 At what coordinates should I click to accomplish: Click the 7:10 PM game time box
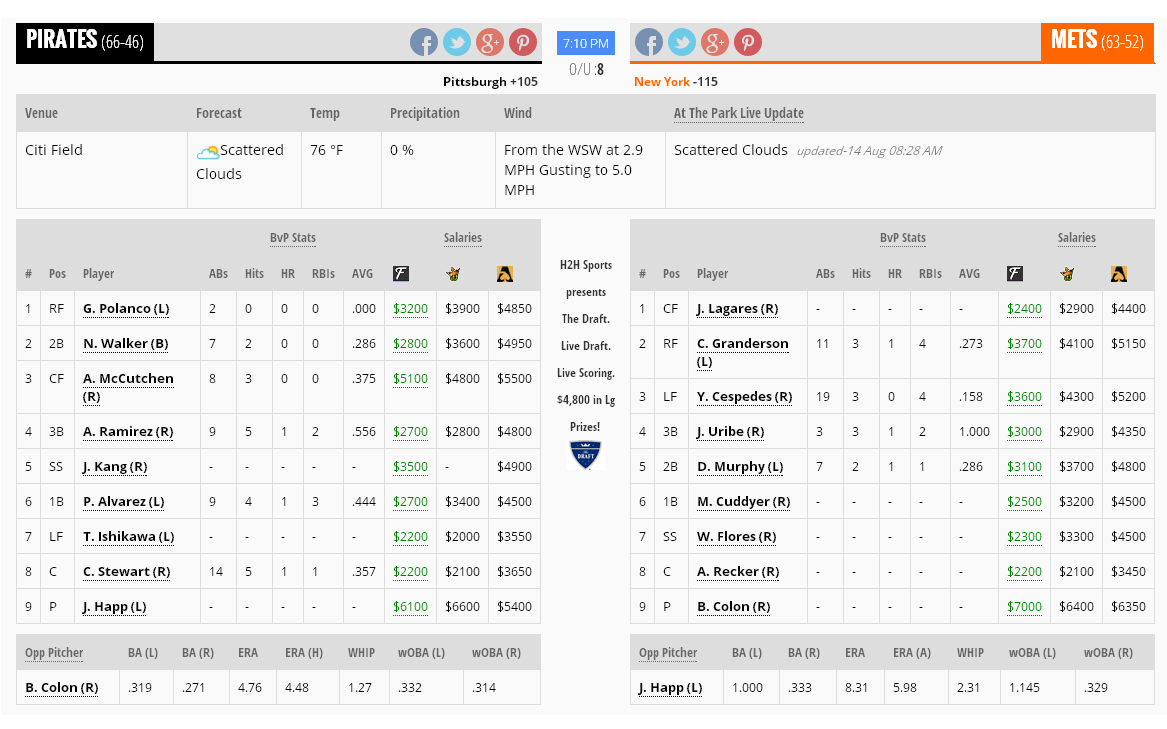click(585, 43)
